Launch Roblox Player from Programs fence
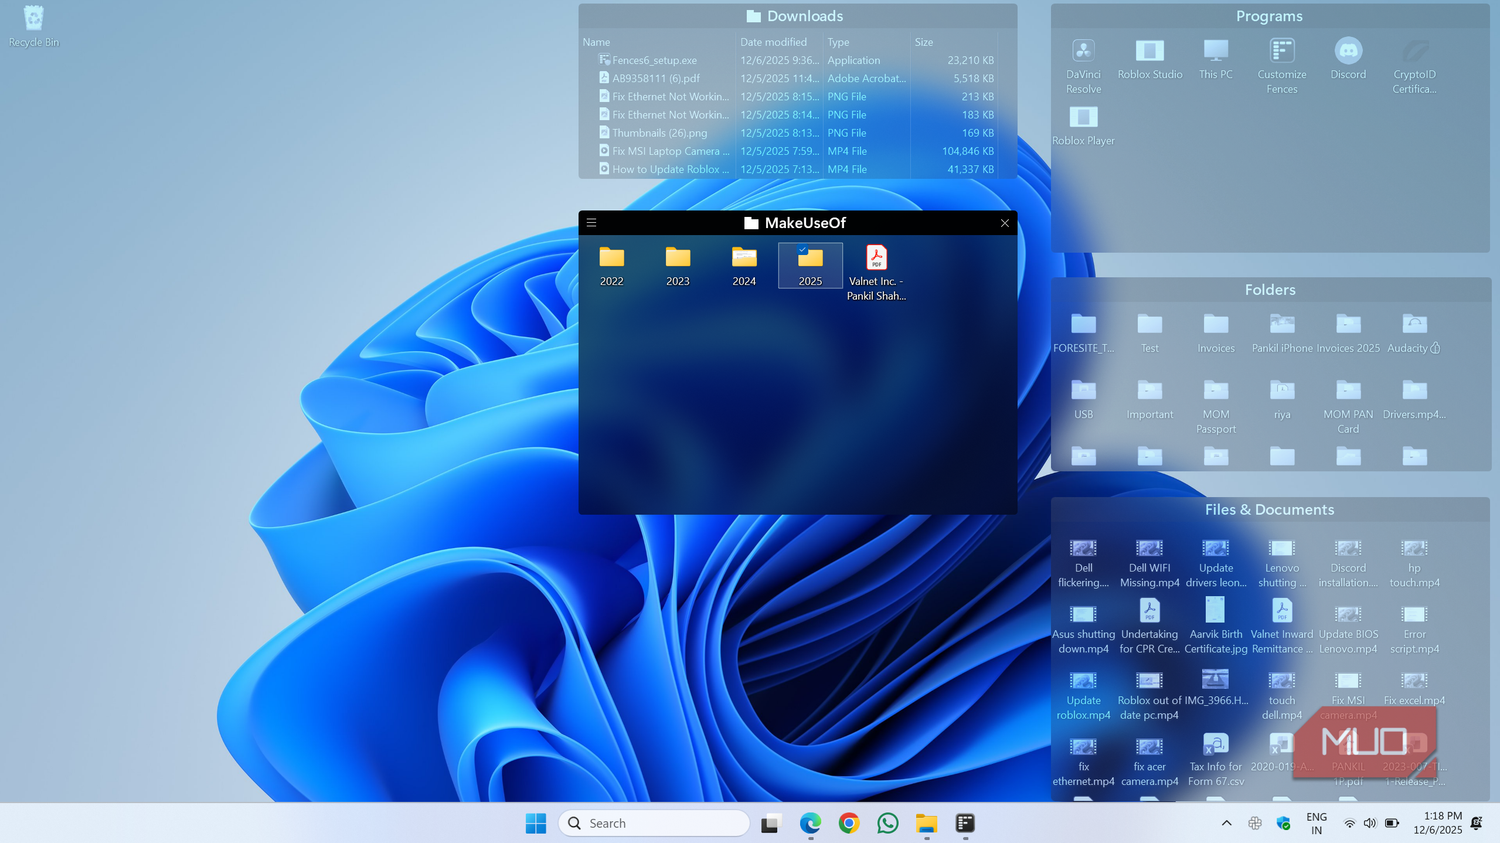 click(1083, 125)
